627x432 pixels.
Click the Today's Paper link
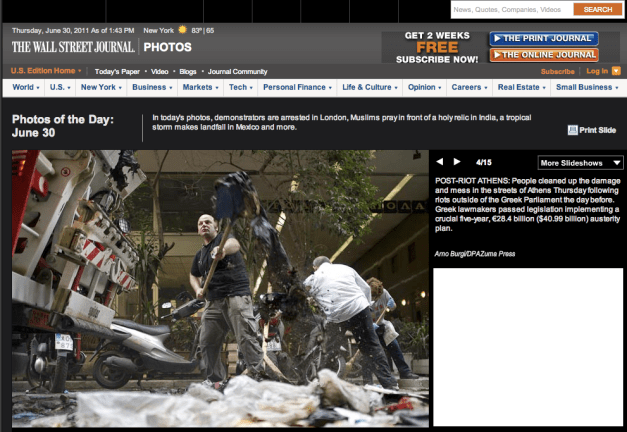[118, 72]
